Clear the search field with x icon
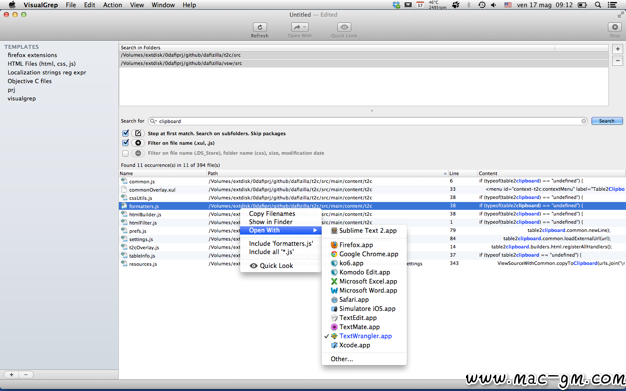This screenshot has width=626, height=391. click(x=583, y=121)
